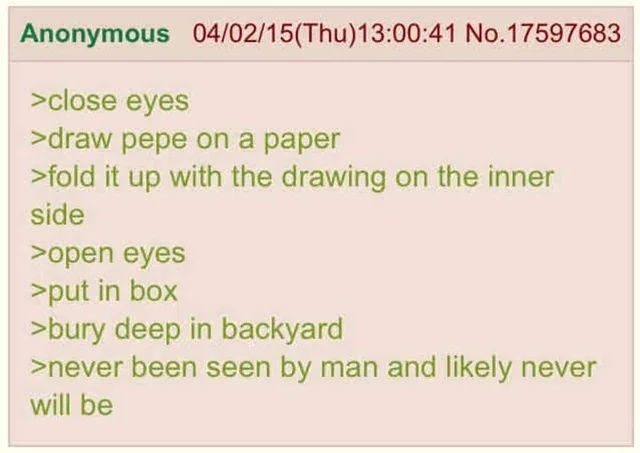
Task: Click the '>put in box' greentext line
Action: (104, 291)
